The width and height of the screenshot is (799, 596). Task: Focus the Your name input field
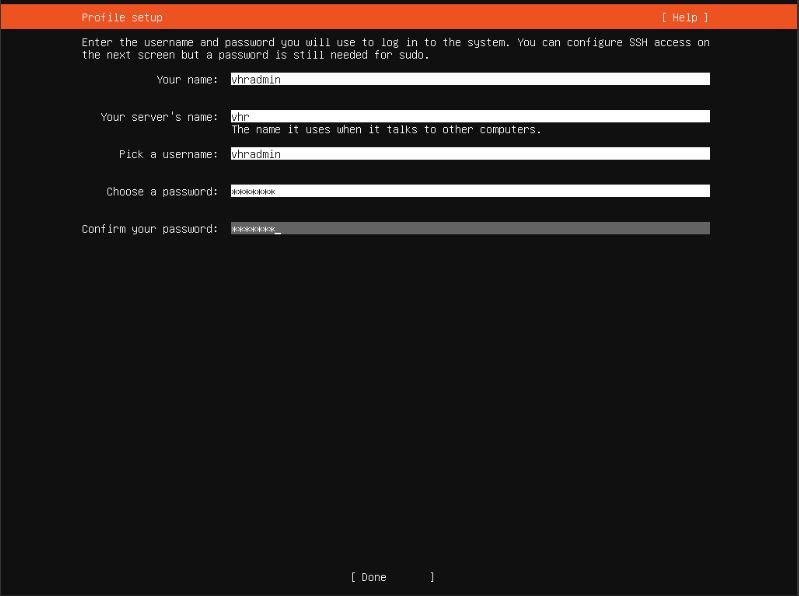[470, 79]
